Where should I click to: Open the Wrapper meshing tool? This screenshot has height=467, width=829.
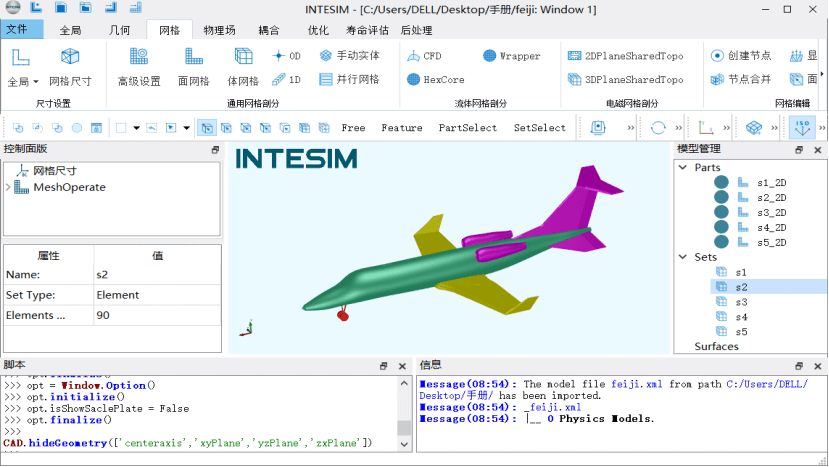511,56
